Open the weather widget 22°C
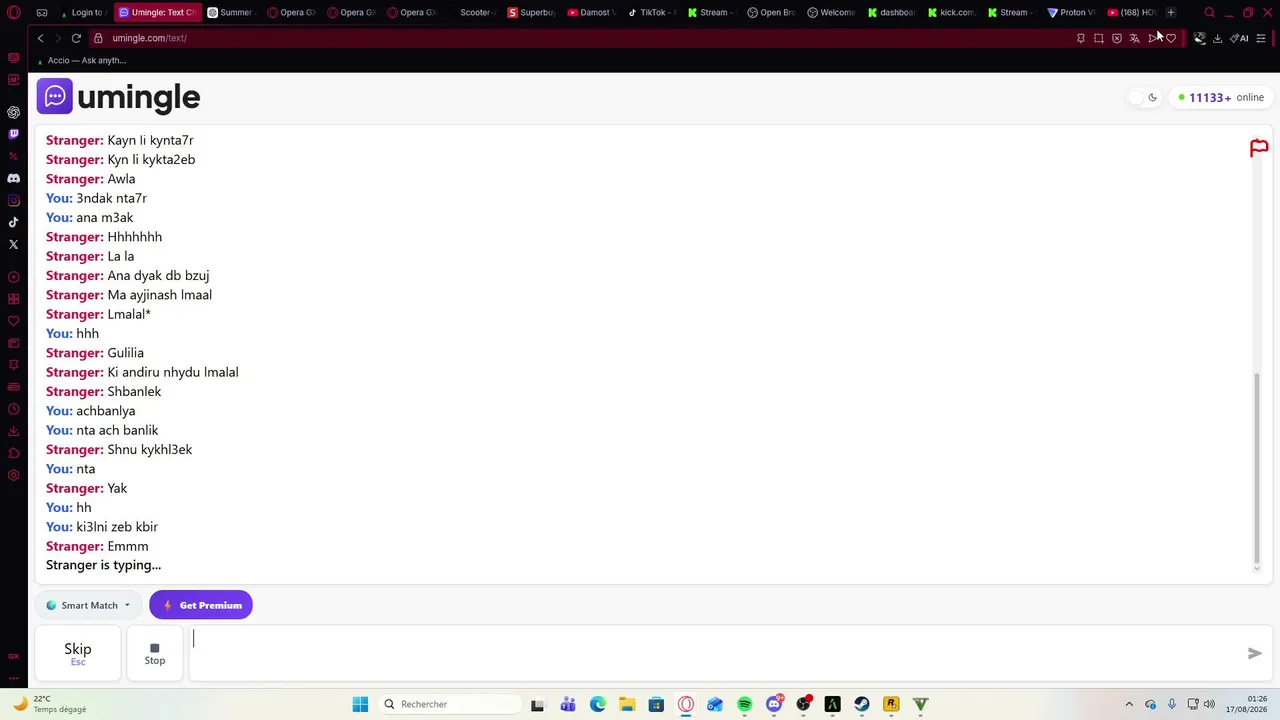Image resolution: width=1280 pixels, height=720 pixels. pos(50,704)
